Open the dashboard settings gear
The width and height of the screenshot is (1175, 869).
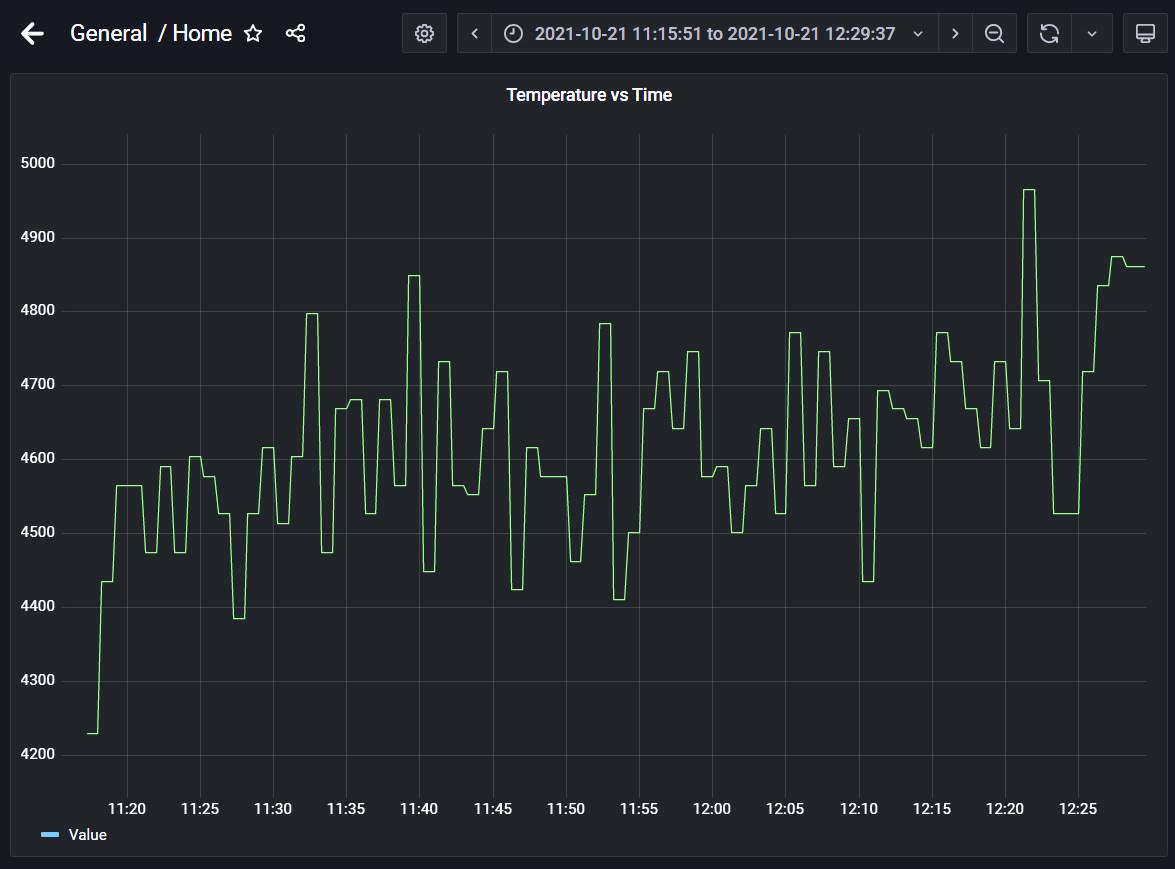point(424,33)
